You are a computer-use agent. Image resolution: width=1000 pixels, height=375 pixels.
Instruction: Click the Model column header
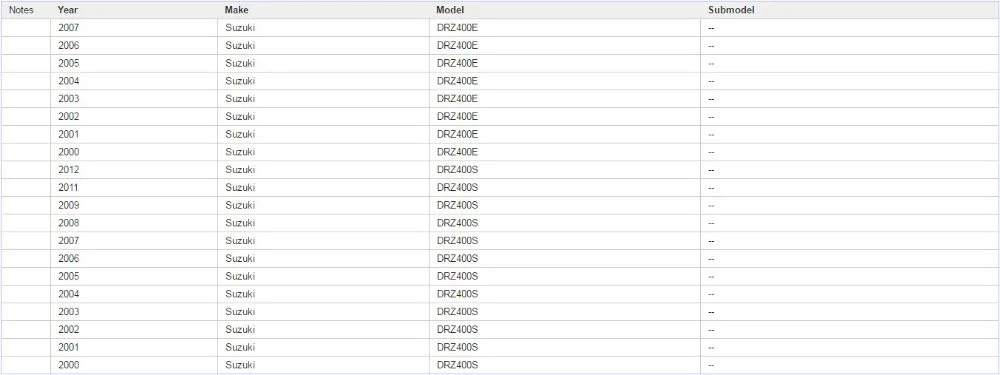pyautogui.click(x=450, y=10)
